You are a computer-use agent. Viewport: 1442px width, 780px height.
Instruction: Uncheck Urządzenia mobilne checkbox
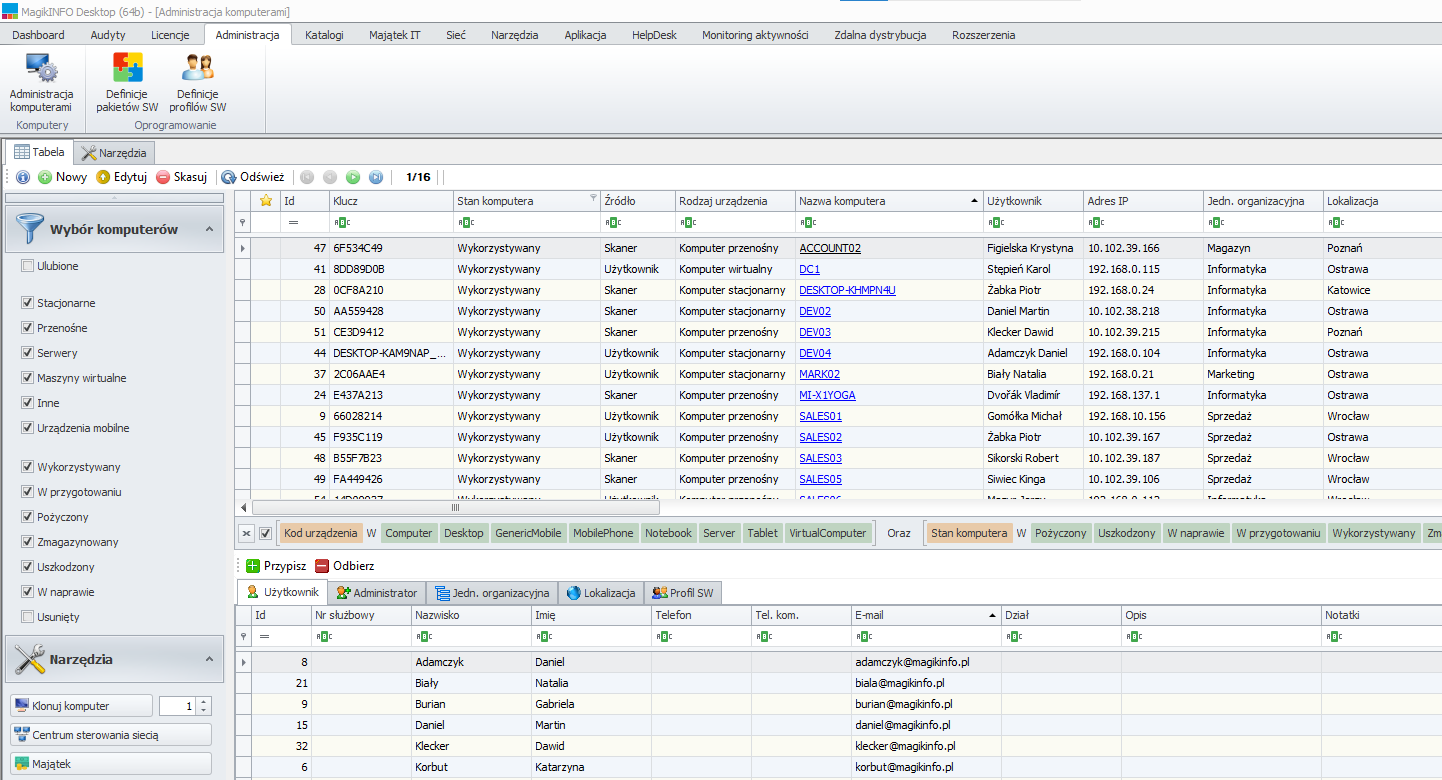(27, 428)
